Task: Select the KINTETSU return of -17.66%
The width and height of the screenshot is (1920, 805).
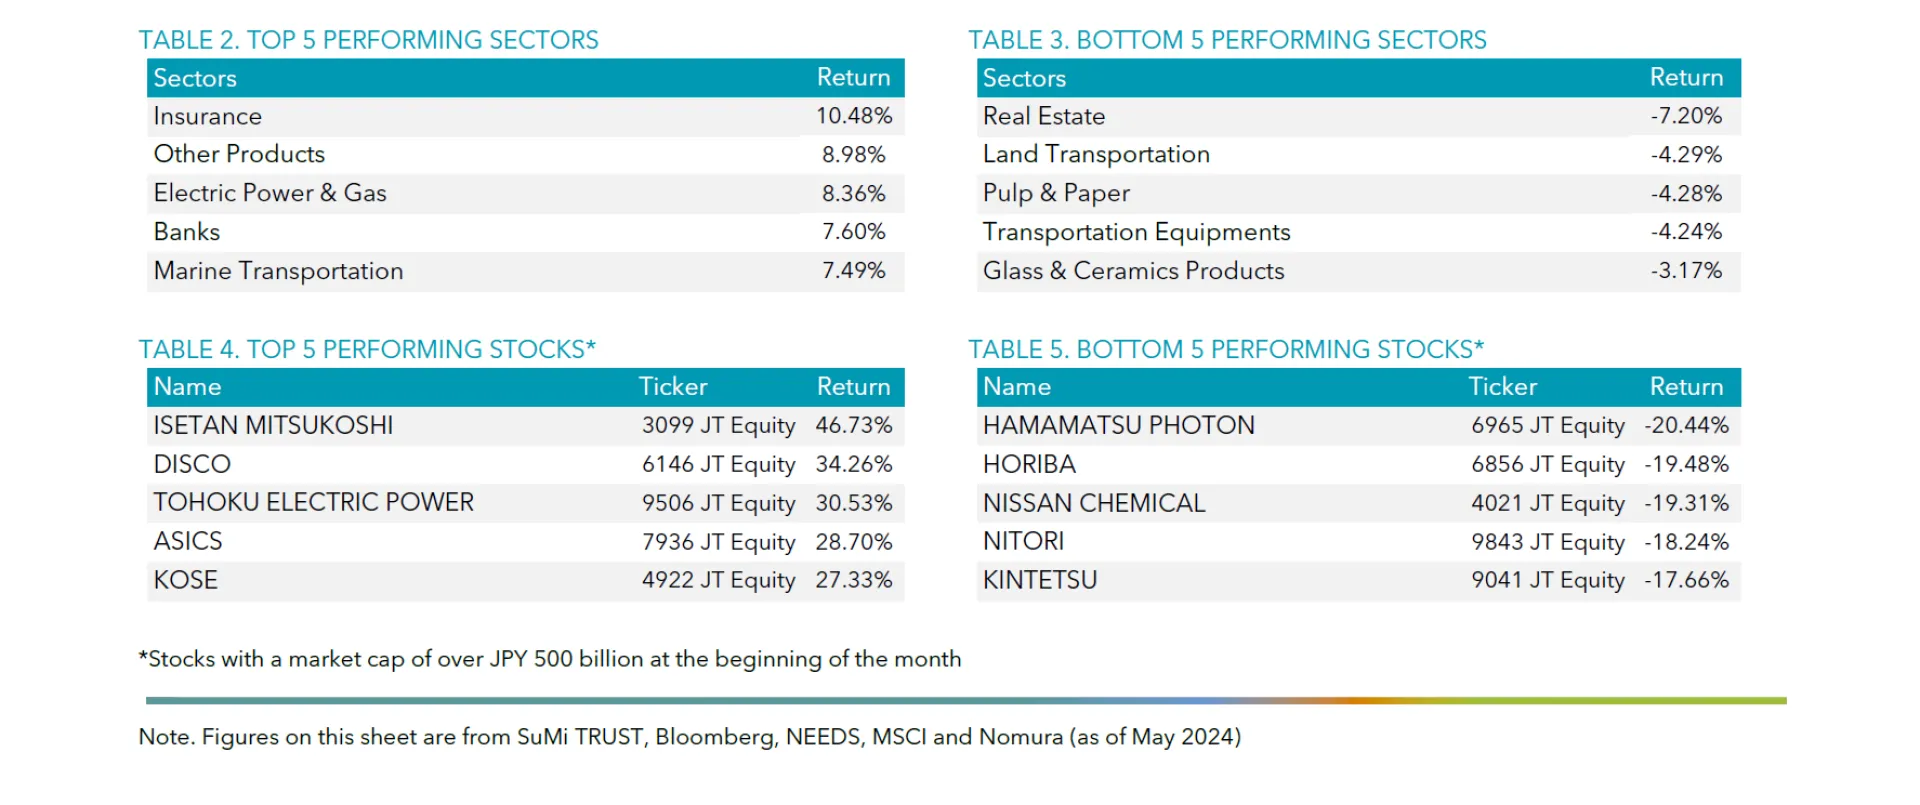Action: 1686,580
